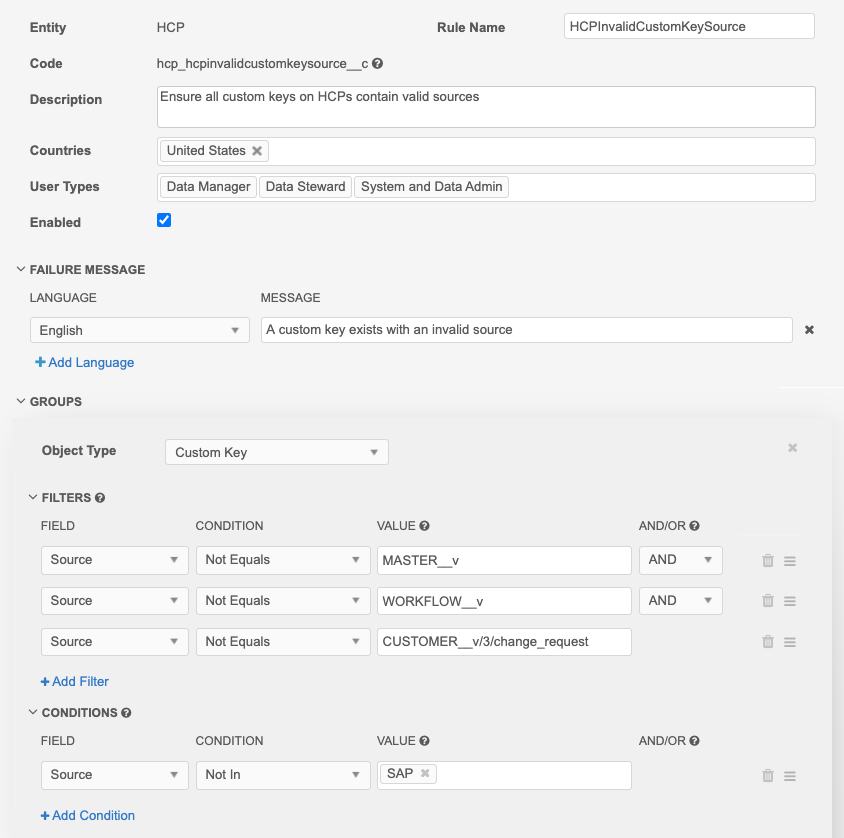Remove United States from Countries

coord(257,151)
